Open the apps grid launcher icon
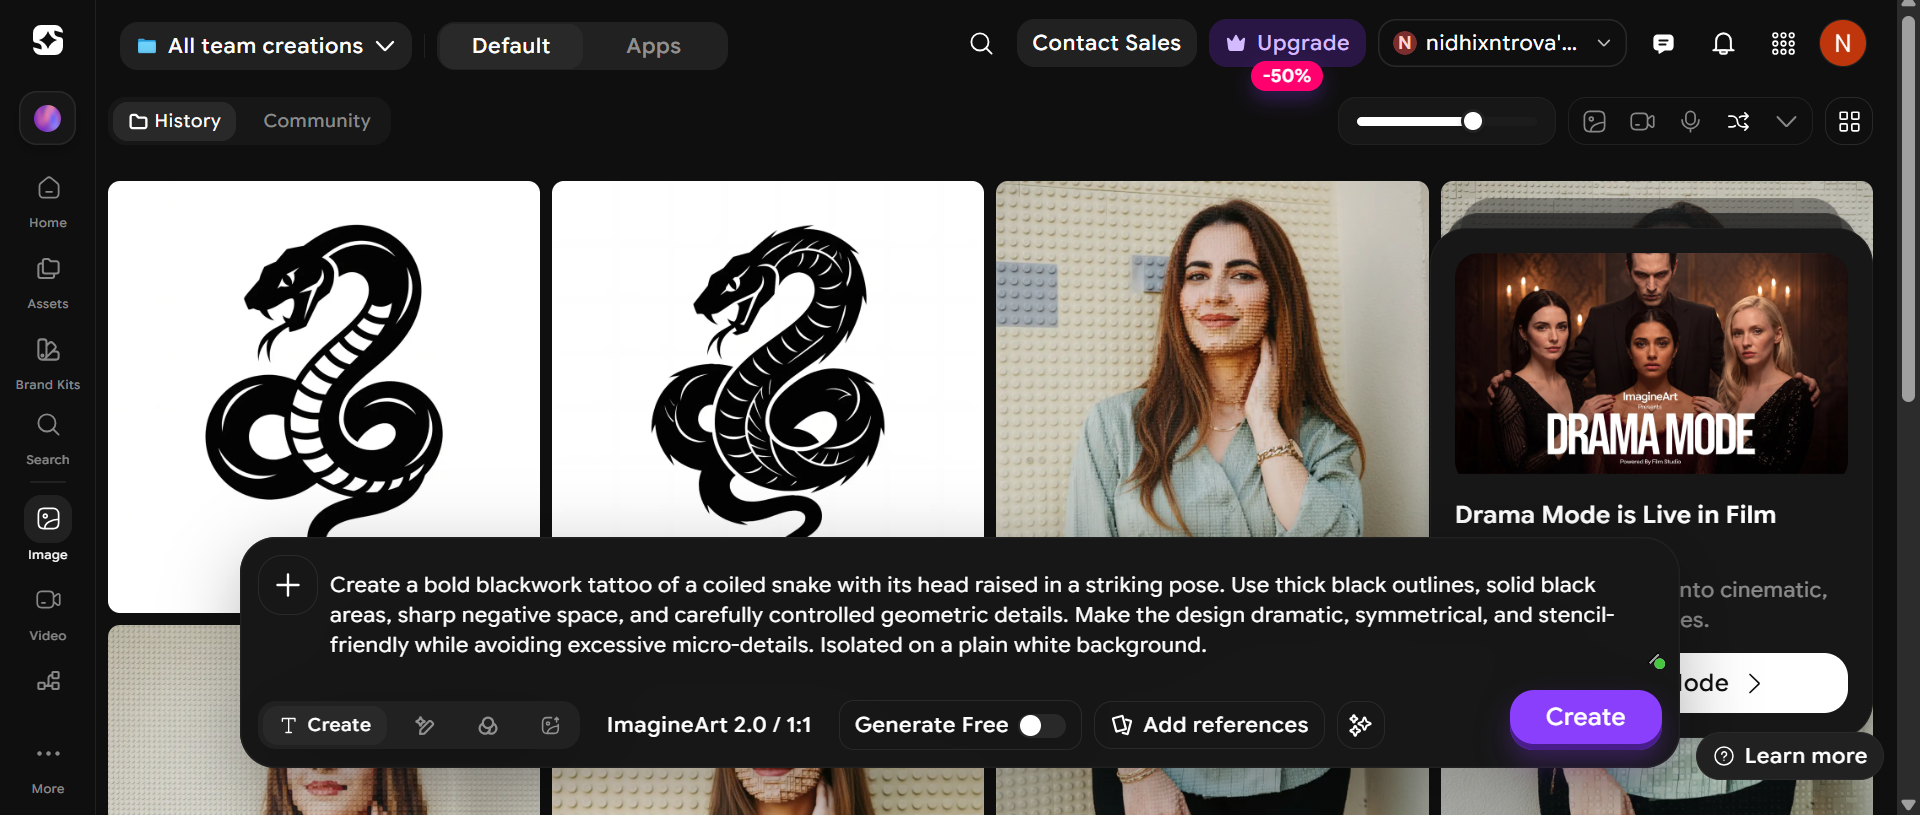Viewport: 1920px width, 815px height. coord(1783,43)
